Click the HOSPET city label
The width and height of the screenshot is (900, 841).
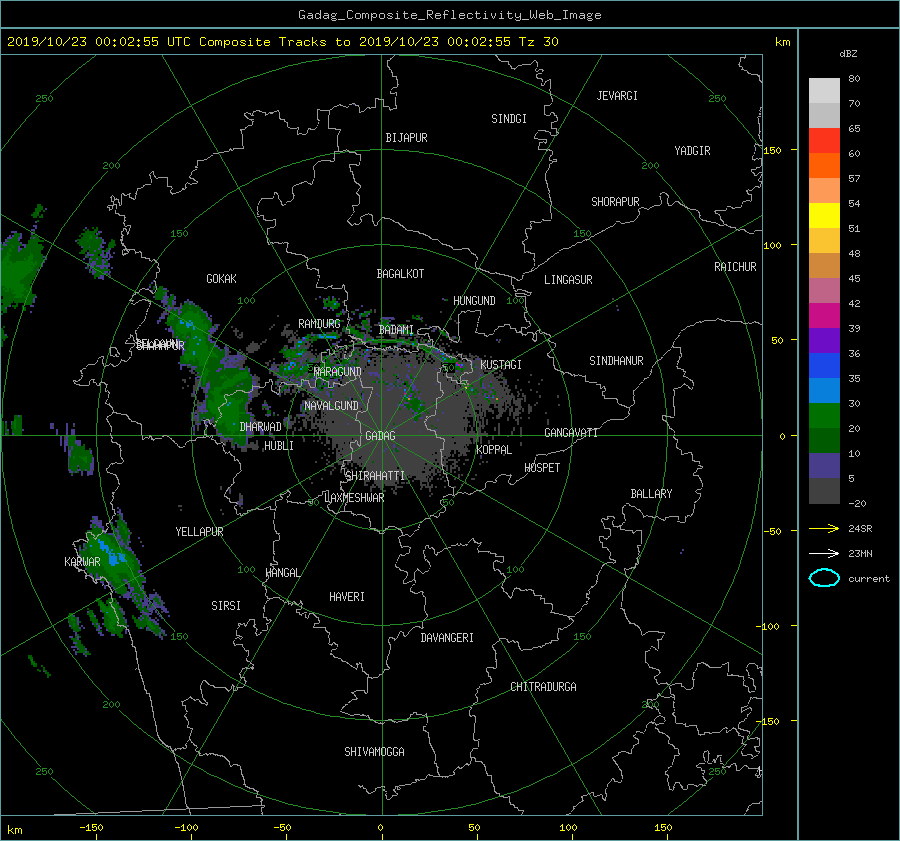point(542,468)
